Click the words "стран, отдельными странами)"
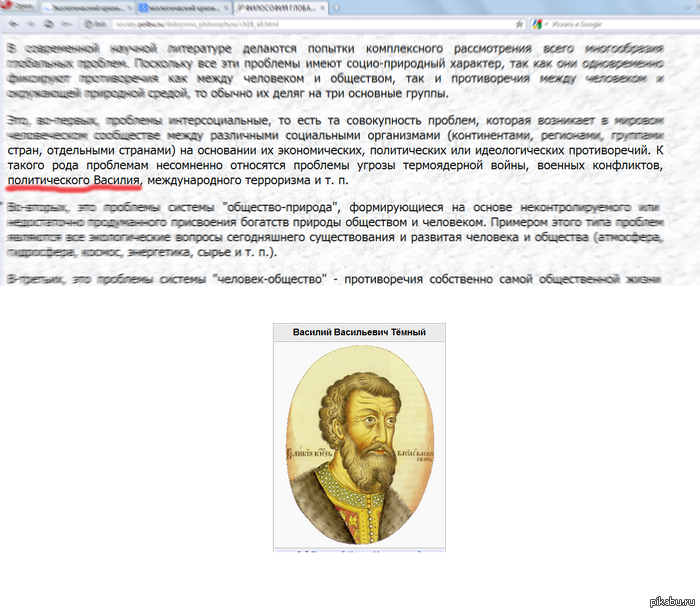This screenshot has width=700, height=613. pos(92,150)
